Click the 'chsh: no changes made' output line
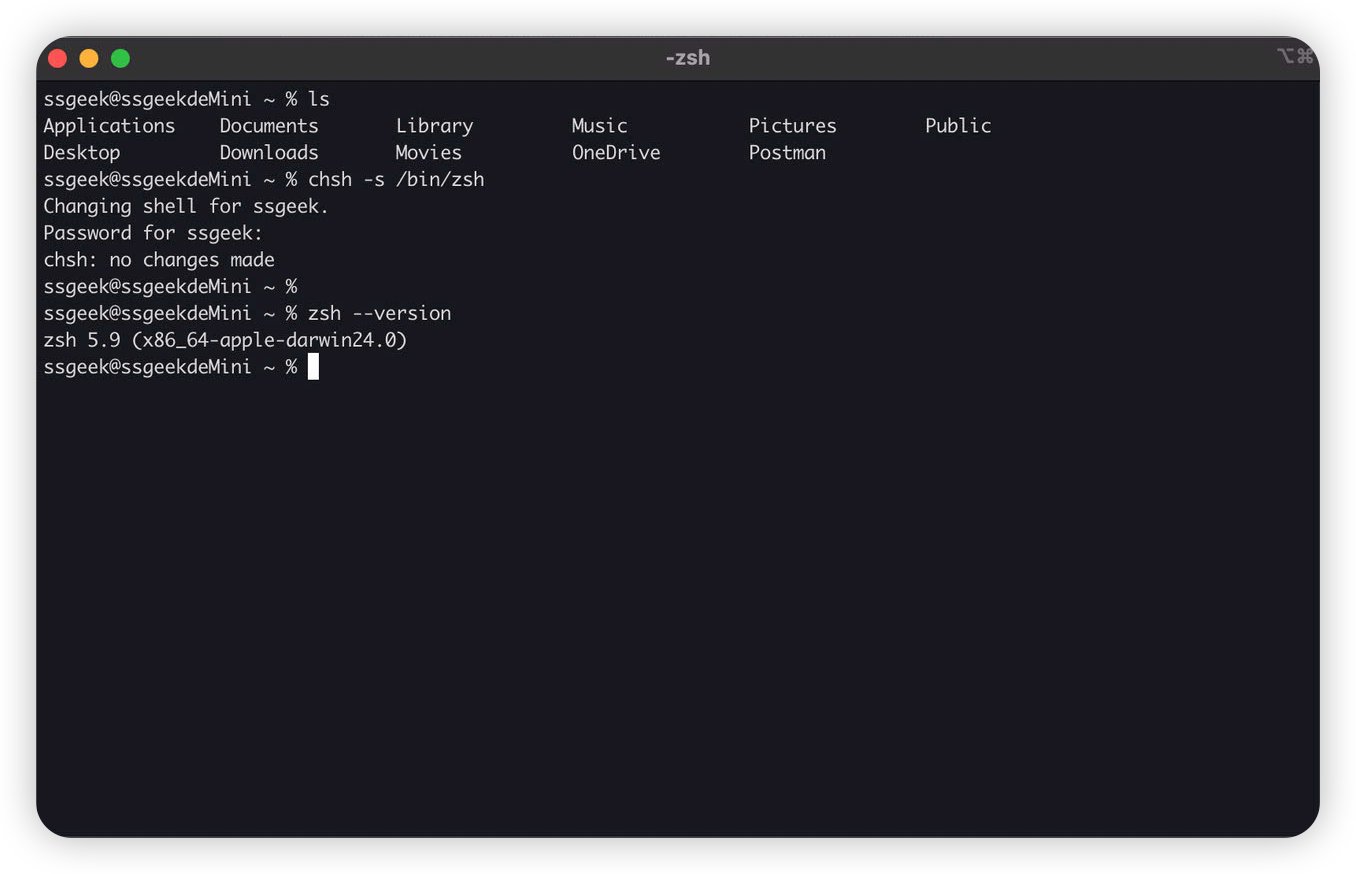Screen dimensions: 1356x874 pyautogui.click(x=159, y=260)
